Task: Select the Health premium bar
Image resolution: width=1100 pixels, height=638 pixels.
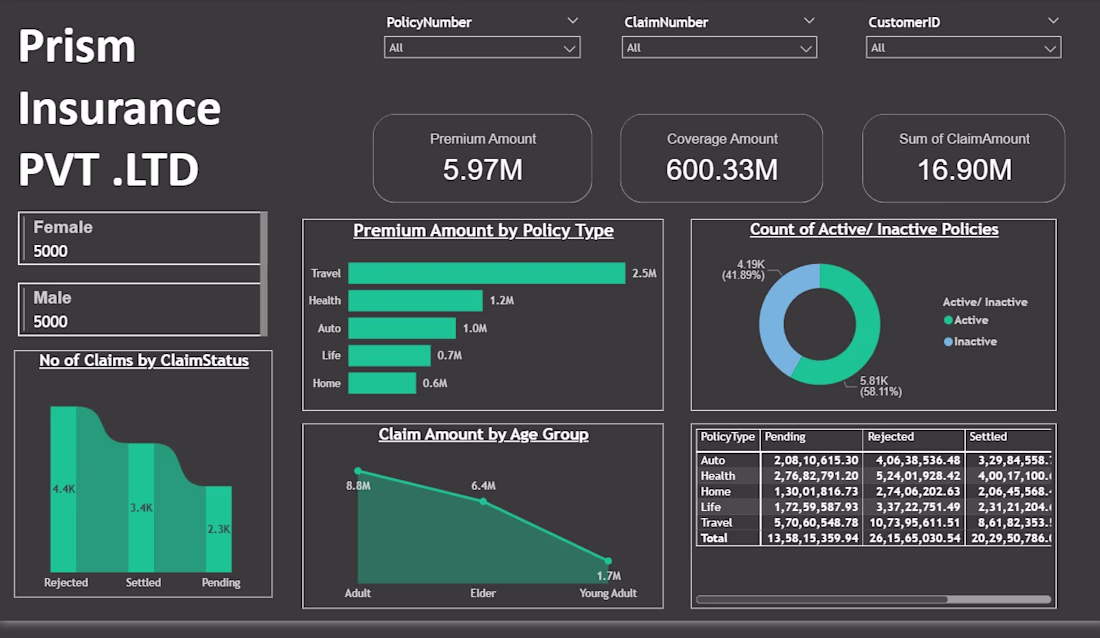Action: (x=415, y=300)
